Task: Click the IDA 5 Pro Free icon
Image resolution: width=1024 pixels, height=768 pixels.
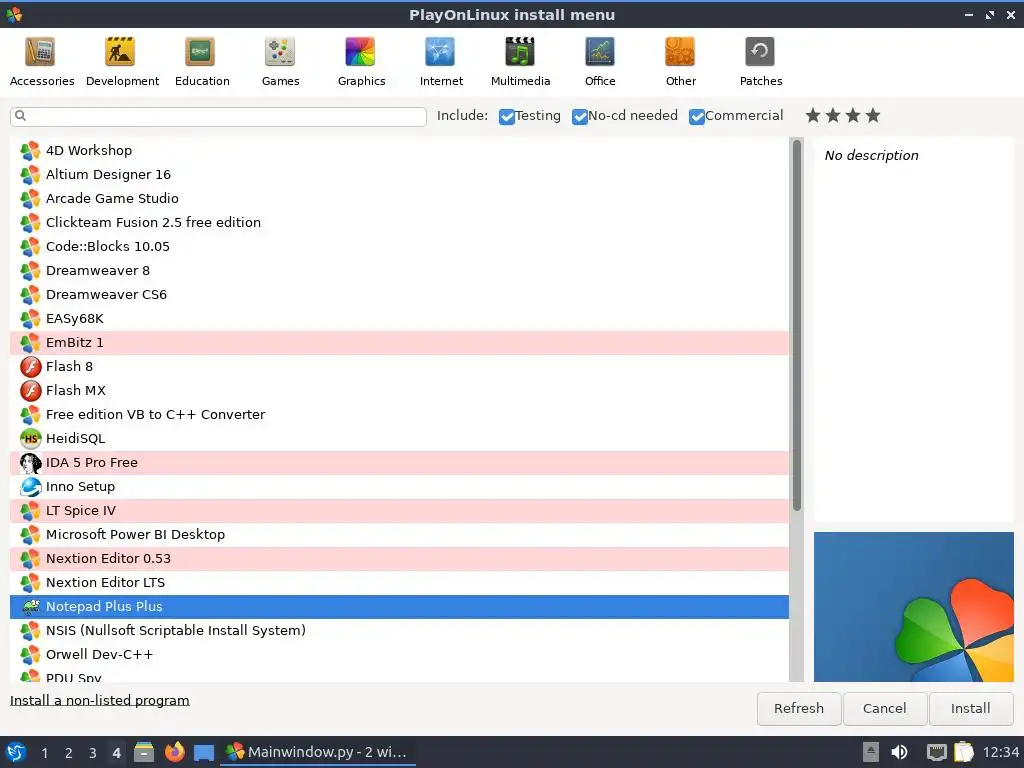Action: 30,462
